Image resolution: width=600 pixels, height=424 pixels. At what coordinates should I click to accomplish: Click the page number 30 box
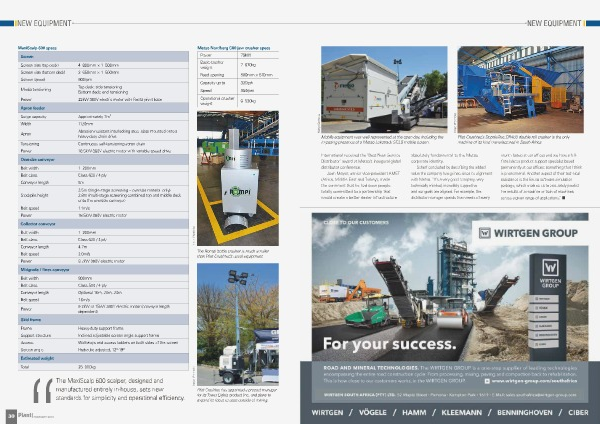tap(11, 416)
